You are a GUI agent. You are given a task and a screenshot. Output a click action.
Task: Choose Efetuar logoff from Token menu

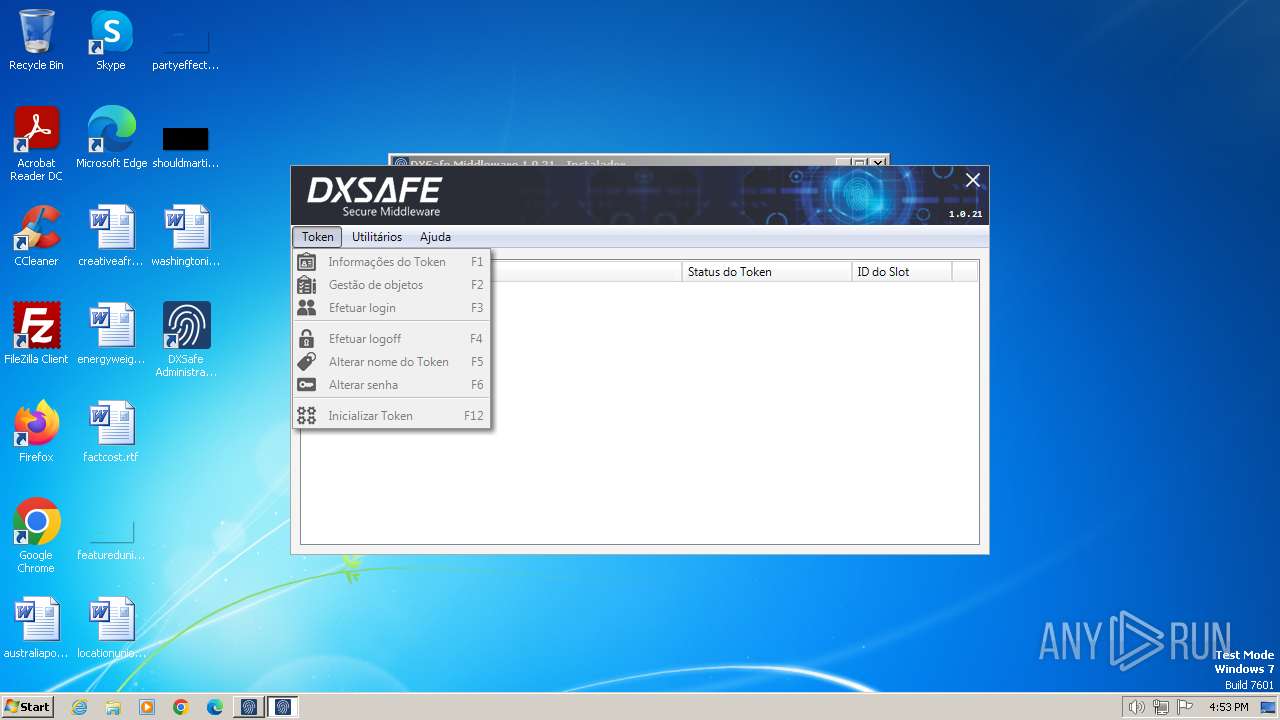tap(391, 339)
